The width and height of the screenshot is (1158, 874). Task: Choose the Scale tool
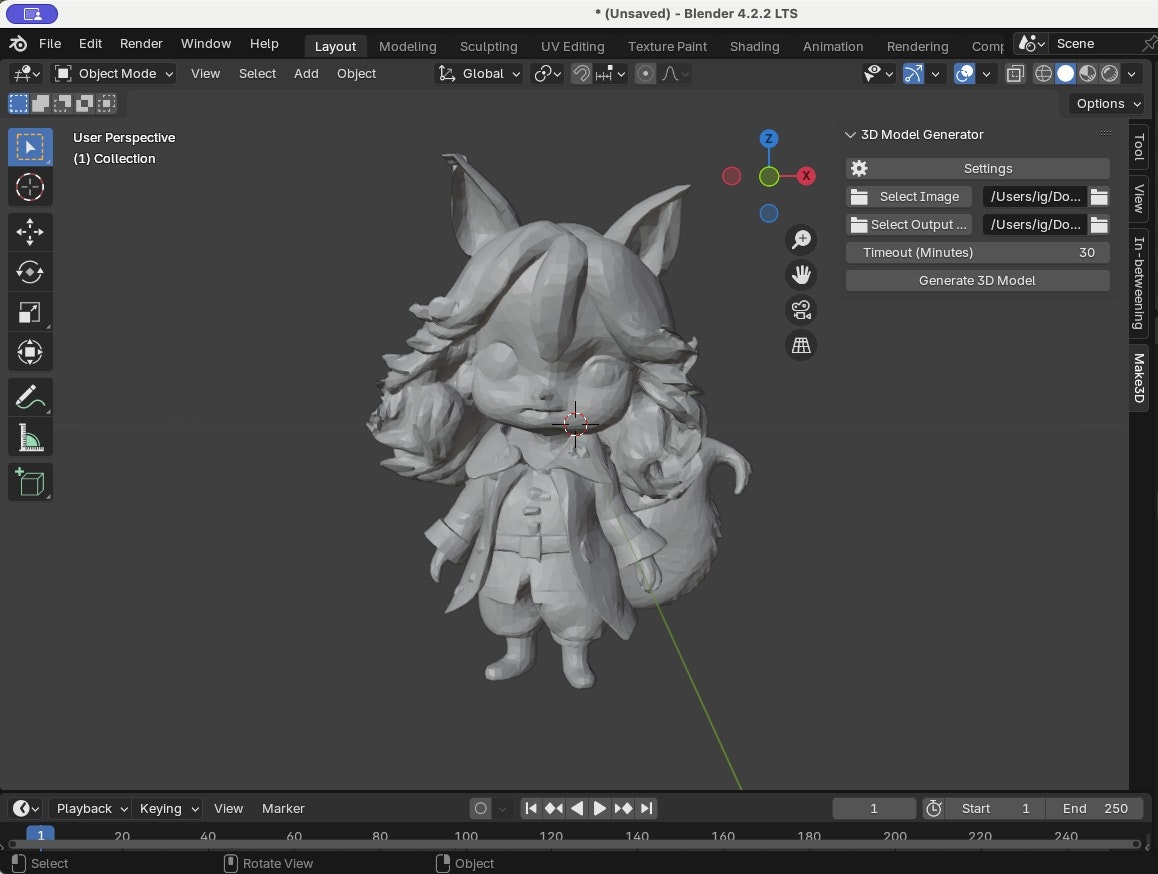(30, 312)
